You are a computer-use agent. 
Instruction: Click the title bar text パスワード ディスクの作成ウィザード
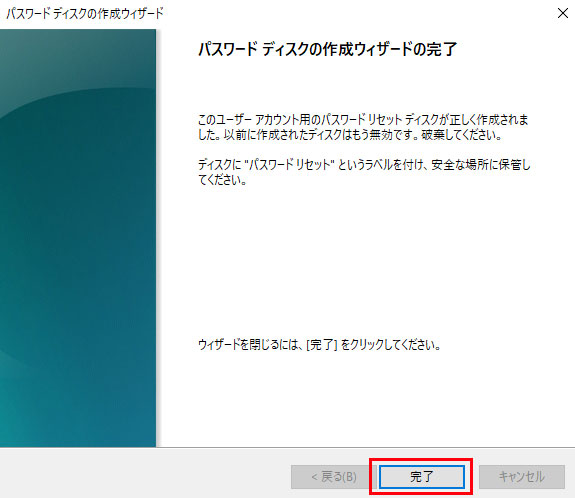point(85,14)
